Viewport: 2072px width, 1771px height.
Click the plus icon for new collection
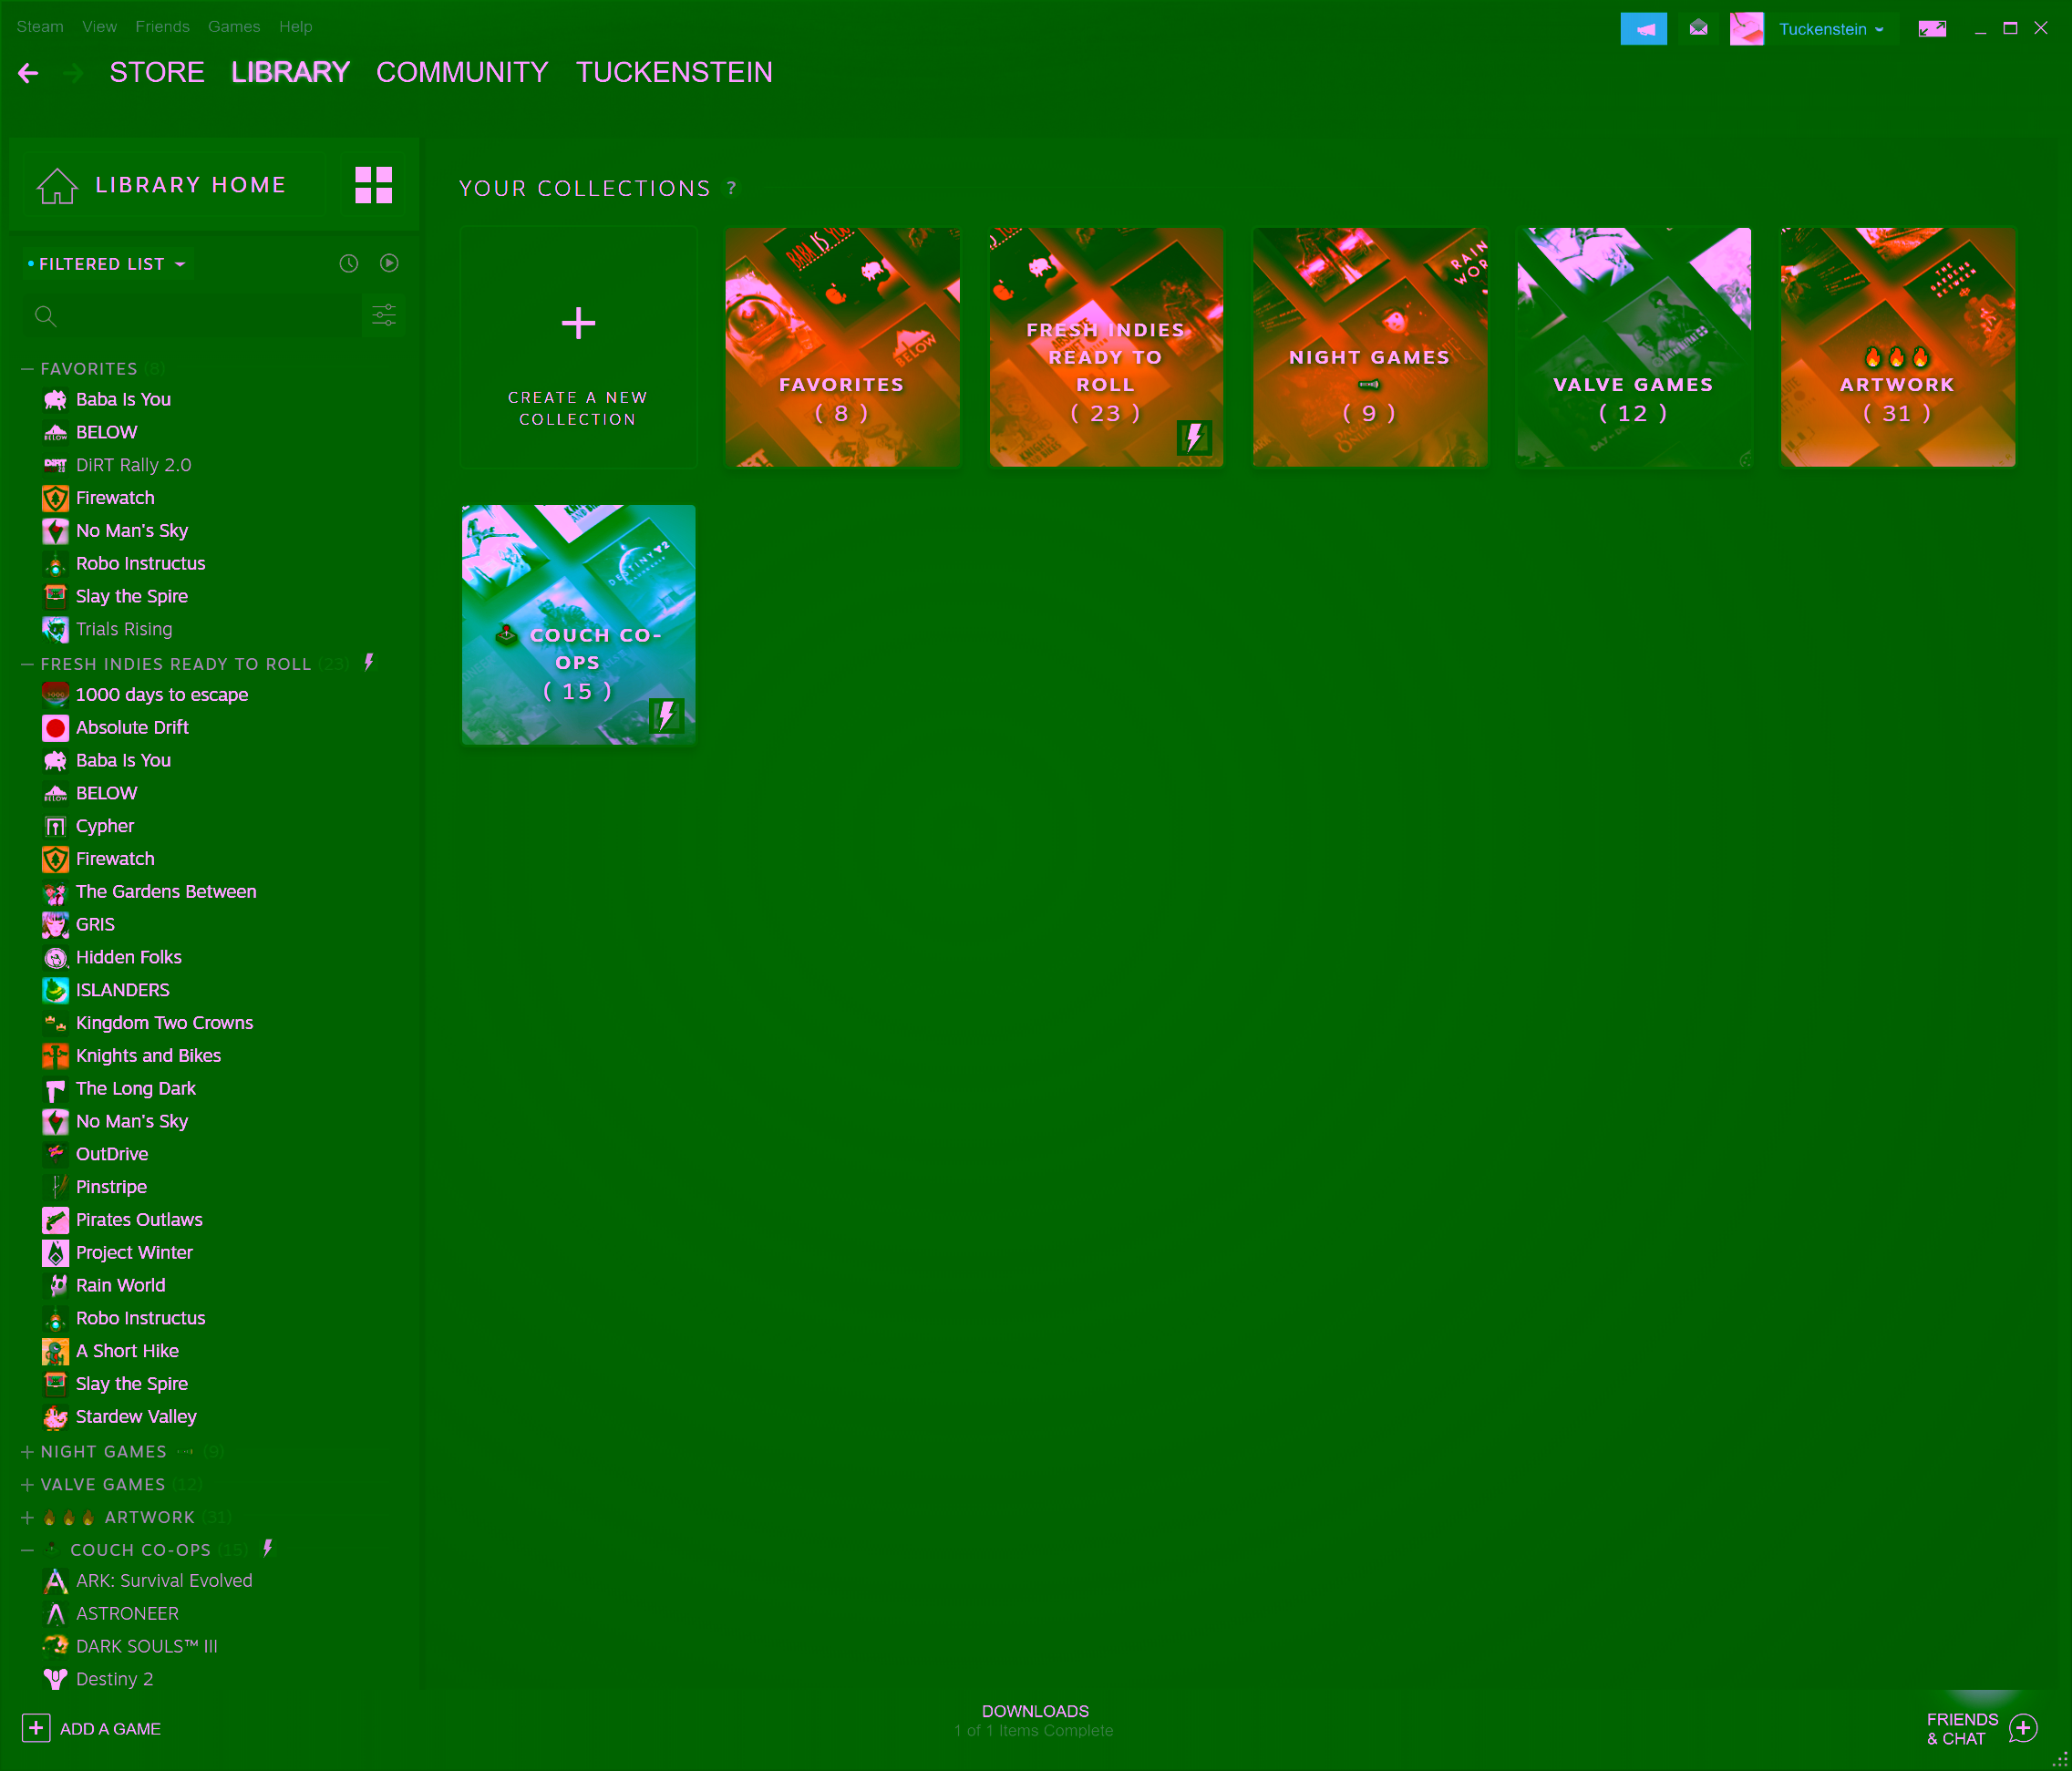578,323
